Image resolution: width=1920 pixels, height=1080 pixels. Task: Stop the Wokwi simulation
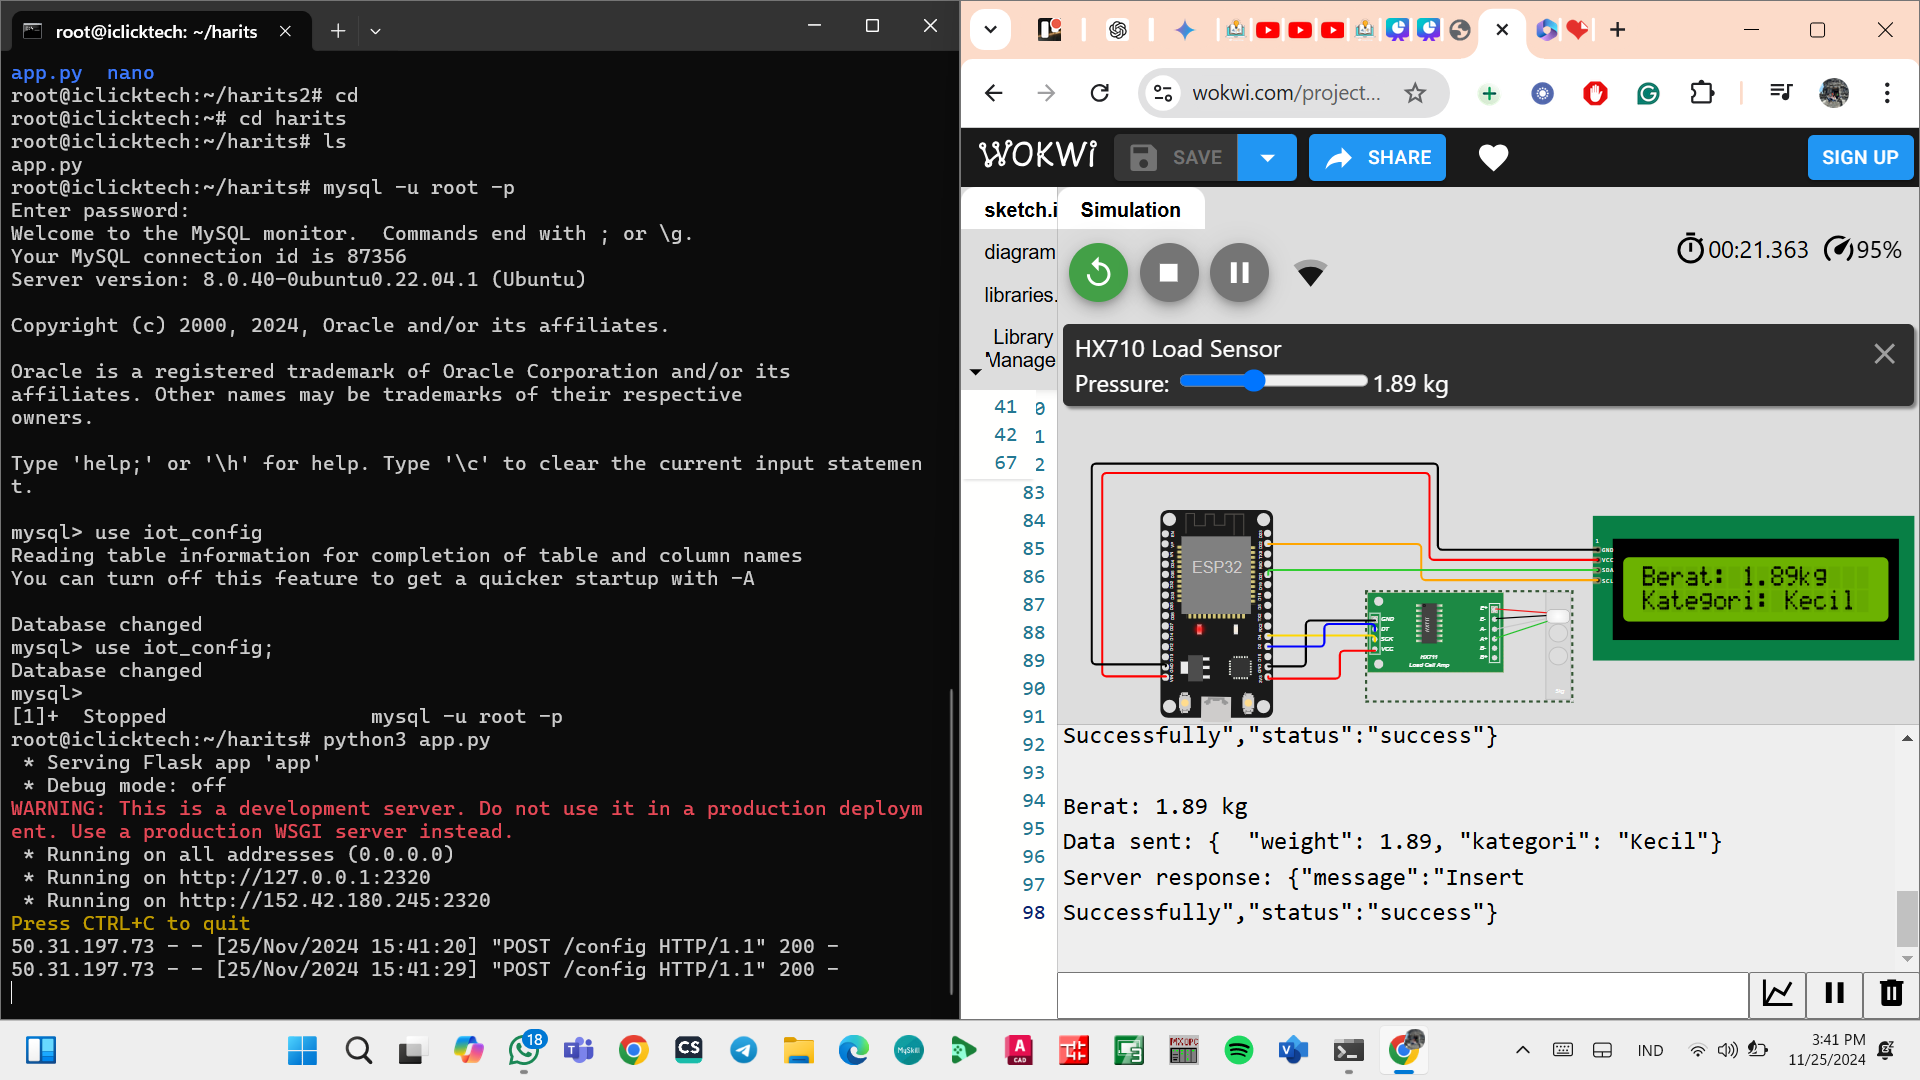pyautogui.click(x=1169, y=272)
